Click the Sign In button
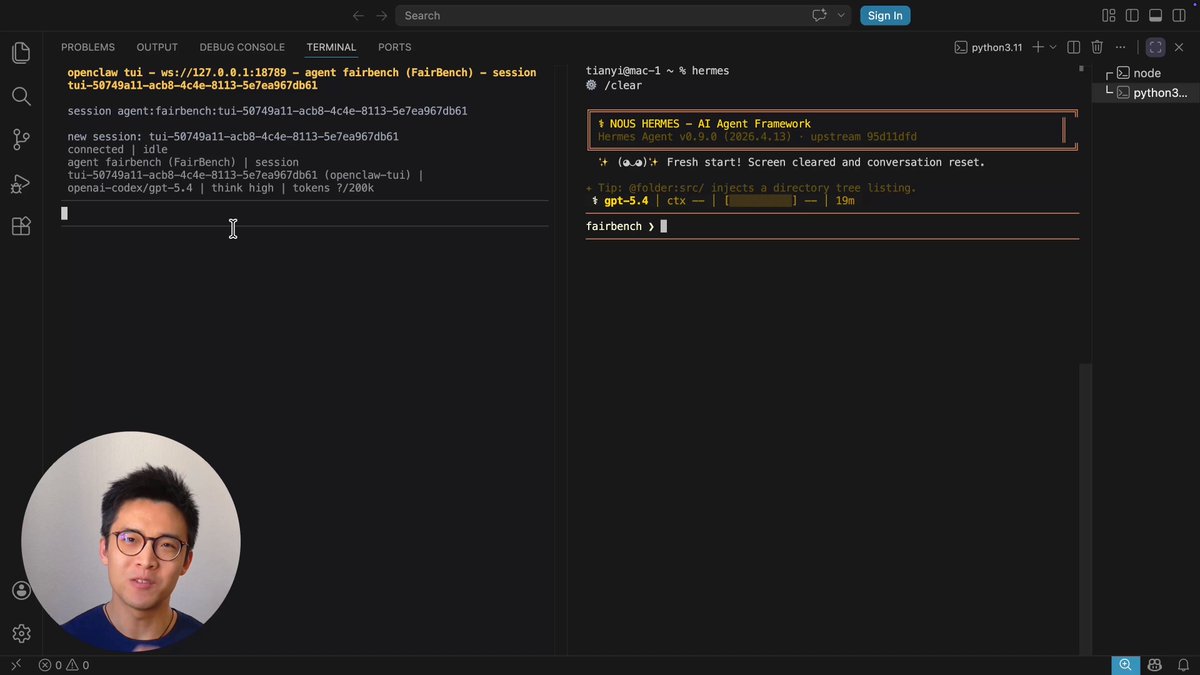 (x=885, y=15)
